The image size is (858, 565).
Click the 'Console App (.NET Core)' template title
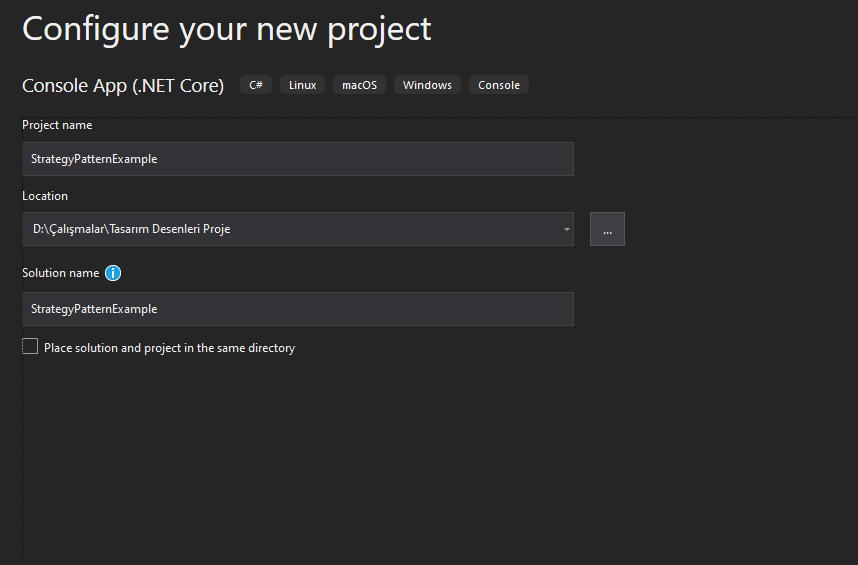pos(123,86)
